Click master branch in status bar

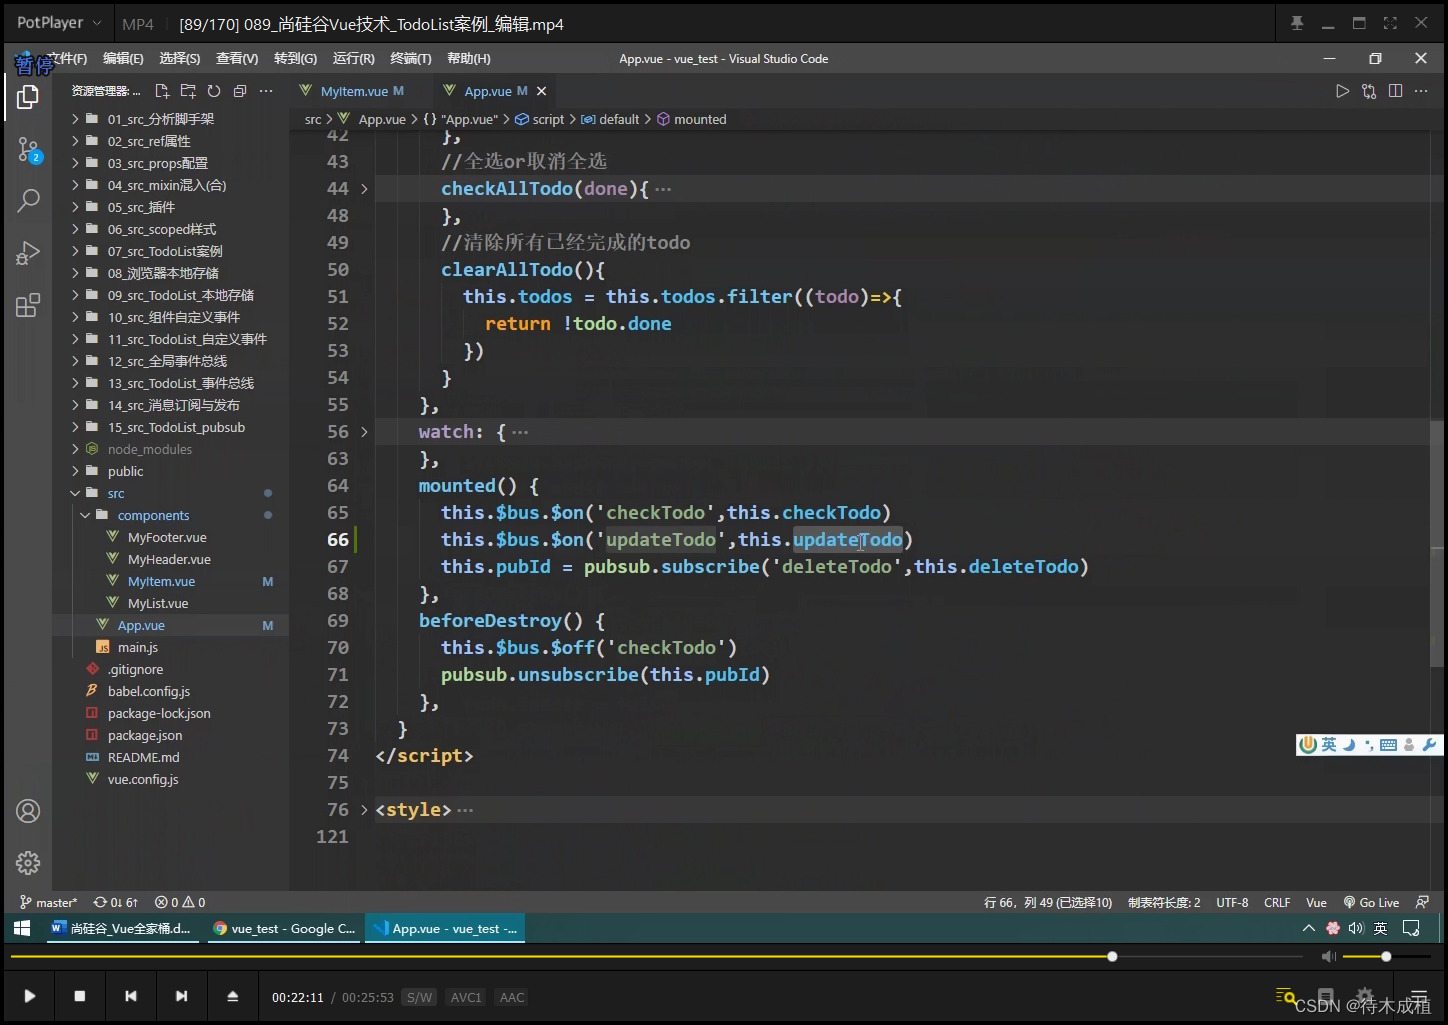48,902
